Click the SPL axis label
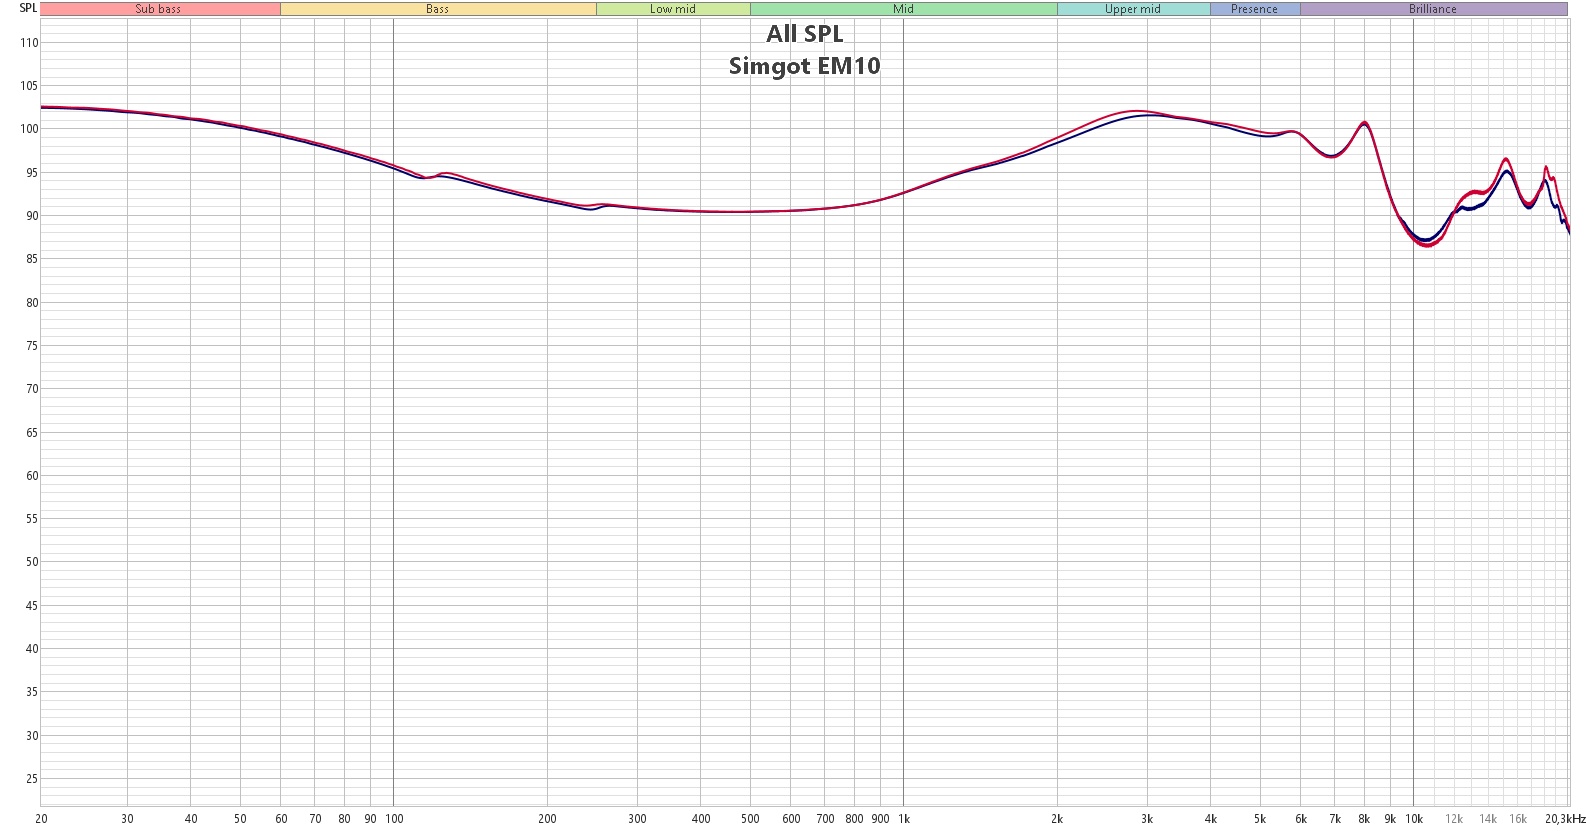 pyautogui.click(x=28, y=8)
